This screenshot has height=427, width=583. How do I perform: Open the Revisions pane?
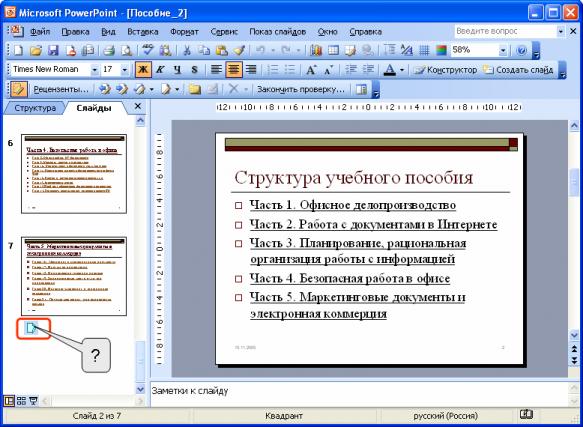[x=361, y=89]
